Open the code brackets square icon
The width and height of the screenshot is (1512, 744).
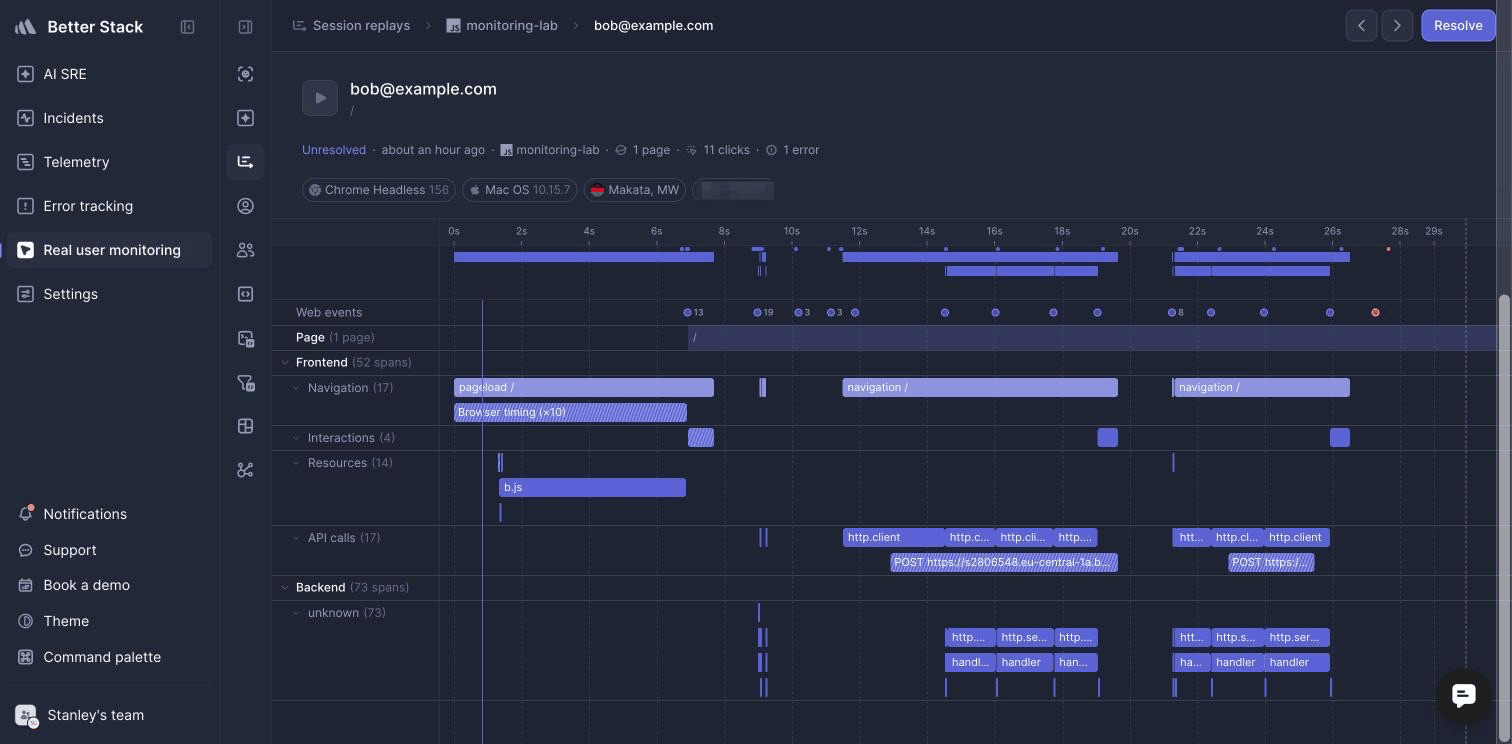click(x=245, y=294)
